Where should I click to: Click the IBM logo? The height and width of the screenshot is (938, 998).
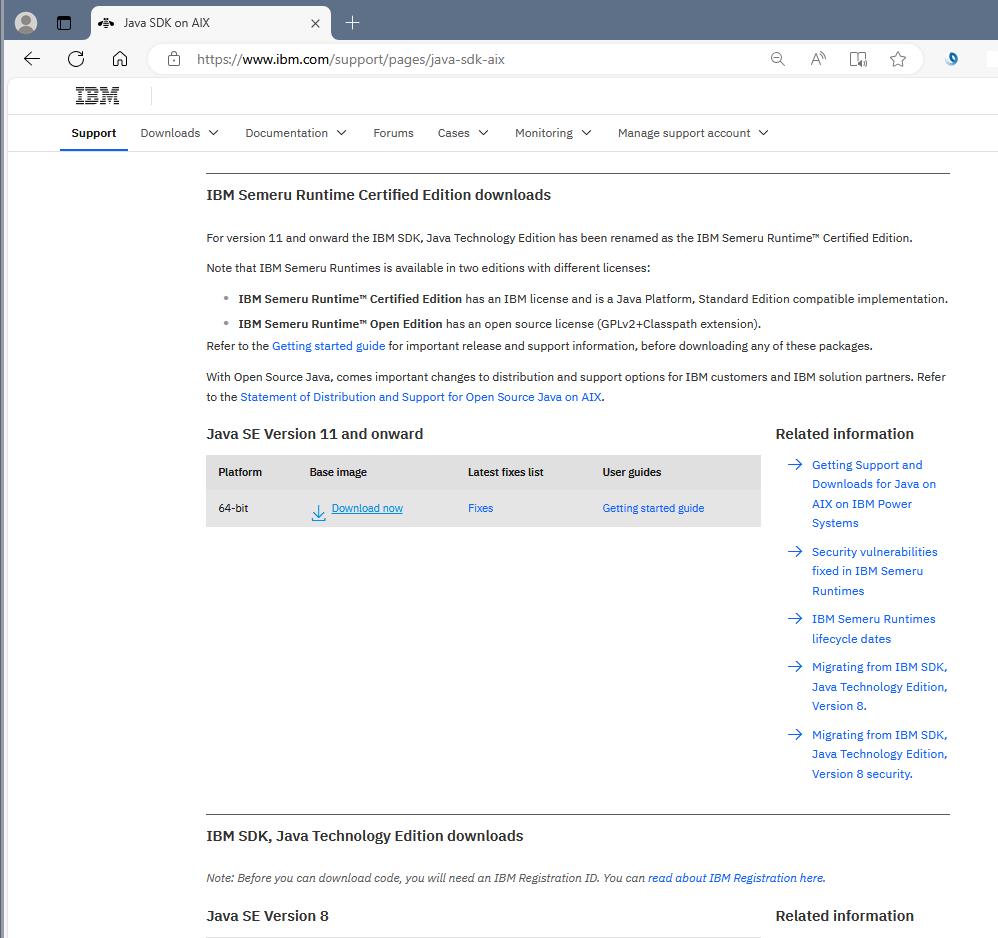(x=97, y=95)
